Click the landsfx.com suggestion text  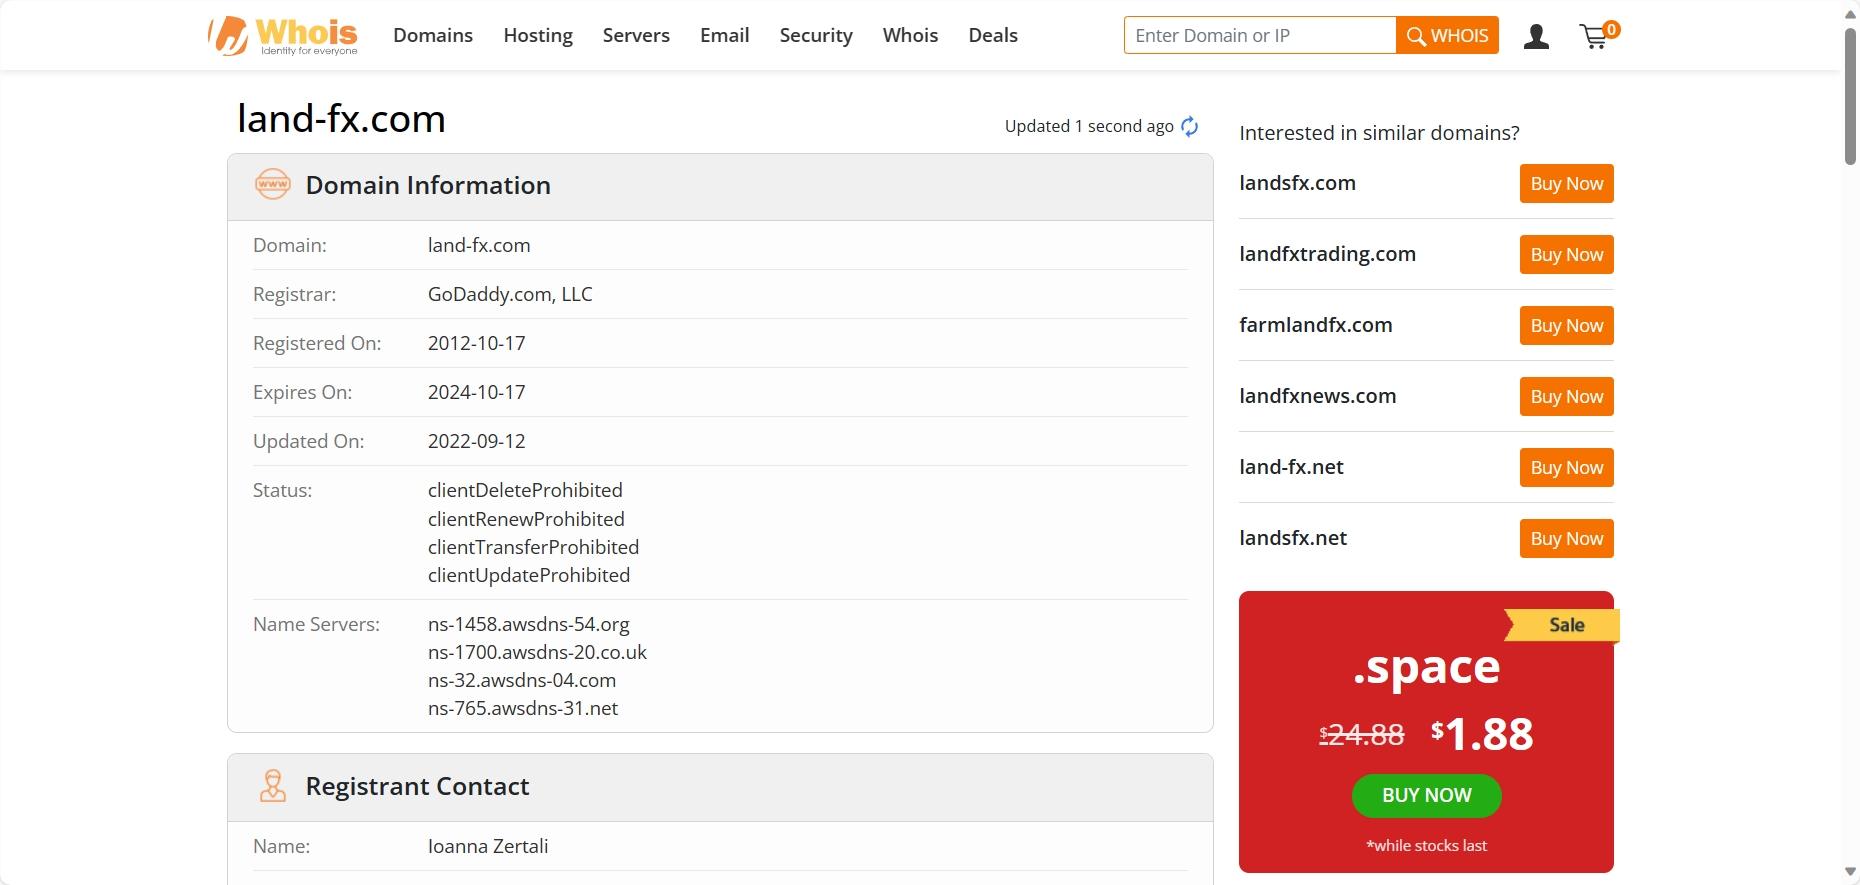pos(1297,183)
